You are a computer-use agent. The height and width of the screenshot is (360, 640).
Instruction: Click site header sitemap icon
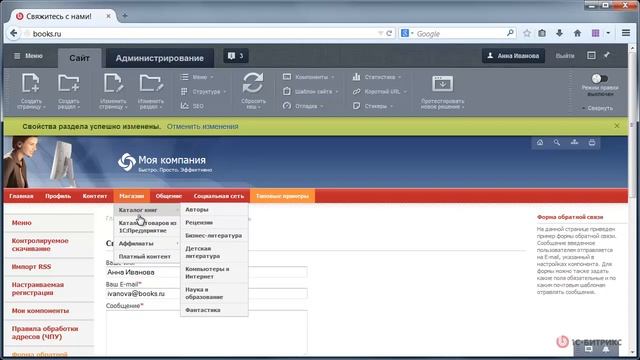574,142
